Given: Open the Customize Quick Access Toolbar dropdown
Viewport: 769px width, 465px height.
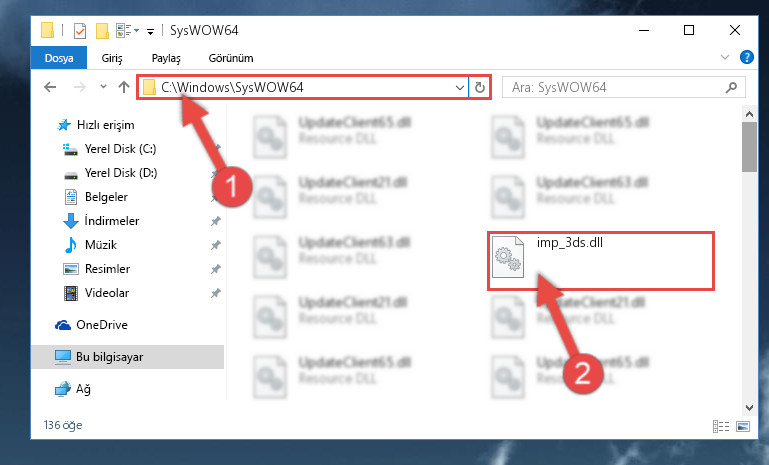Looking at the screenshot, I should click(x=151, y=31).
